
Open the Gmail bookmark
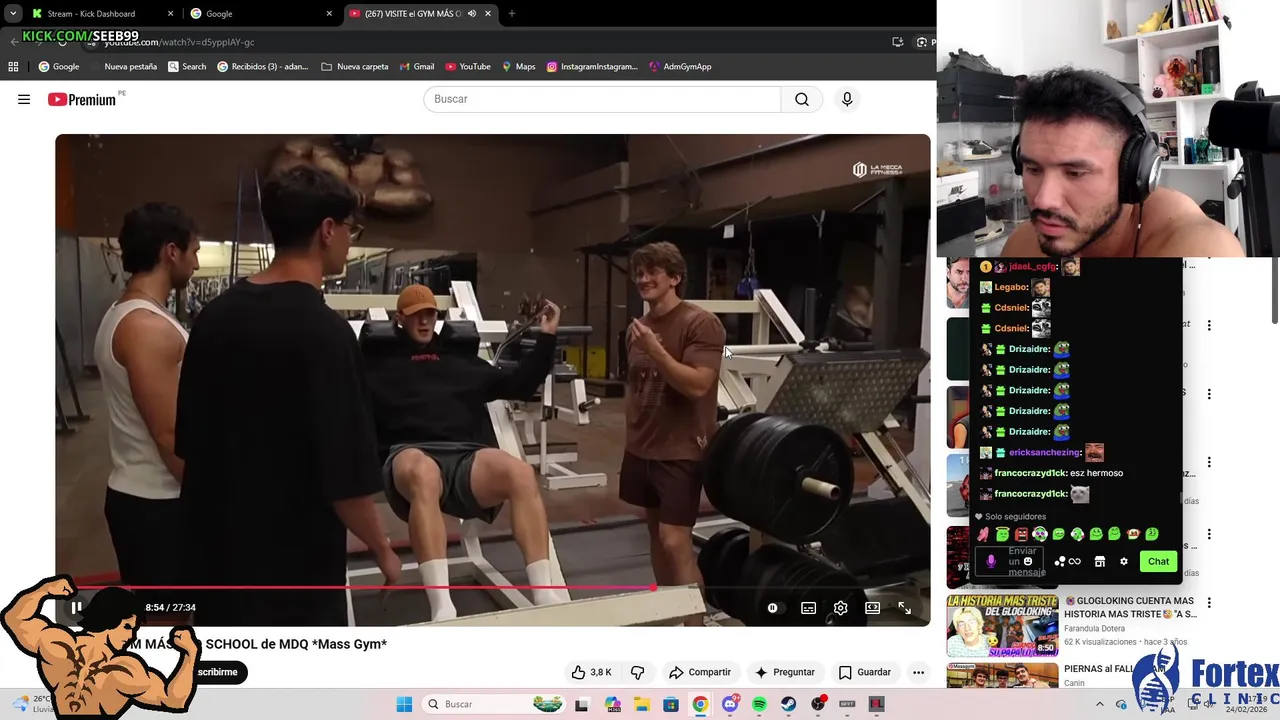(417, 67)
